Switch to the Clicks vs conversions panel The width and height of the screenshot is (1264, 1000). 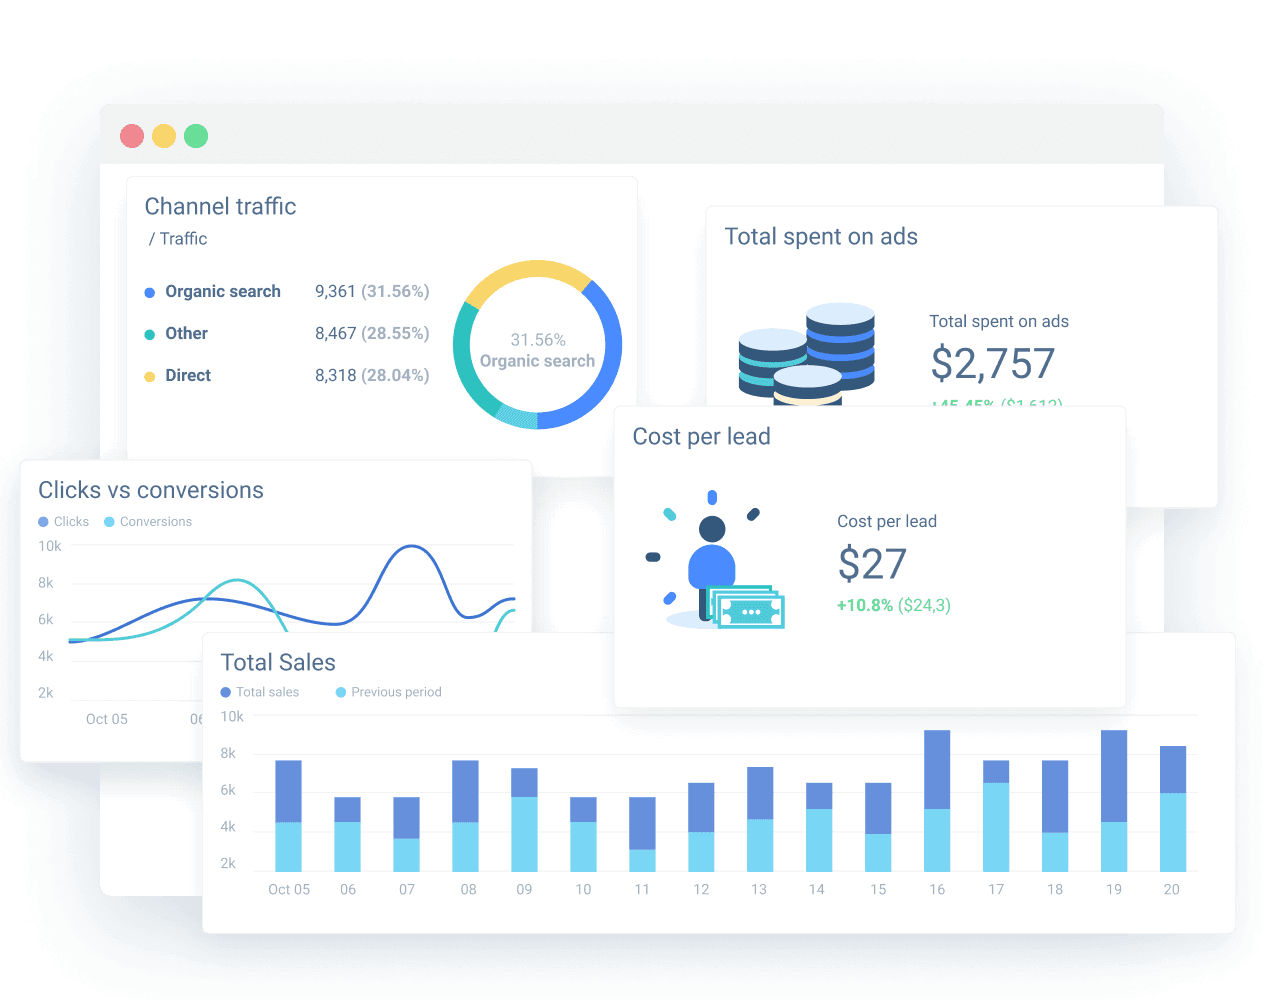(151, 490)
